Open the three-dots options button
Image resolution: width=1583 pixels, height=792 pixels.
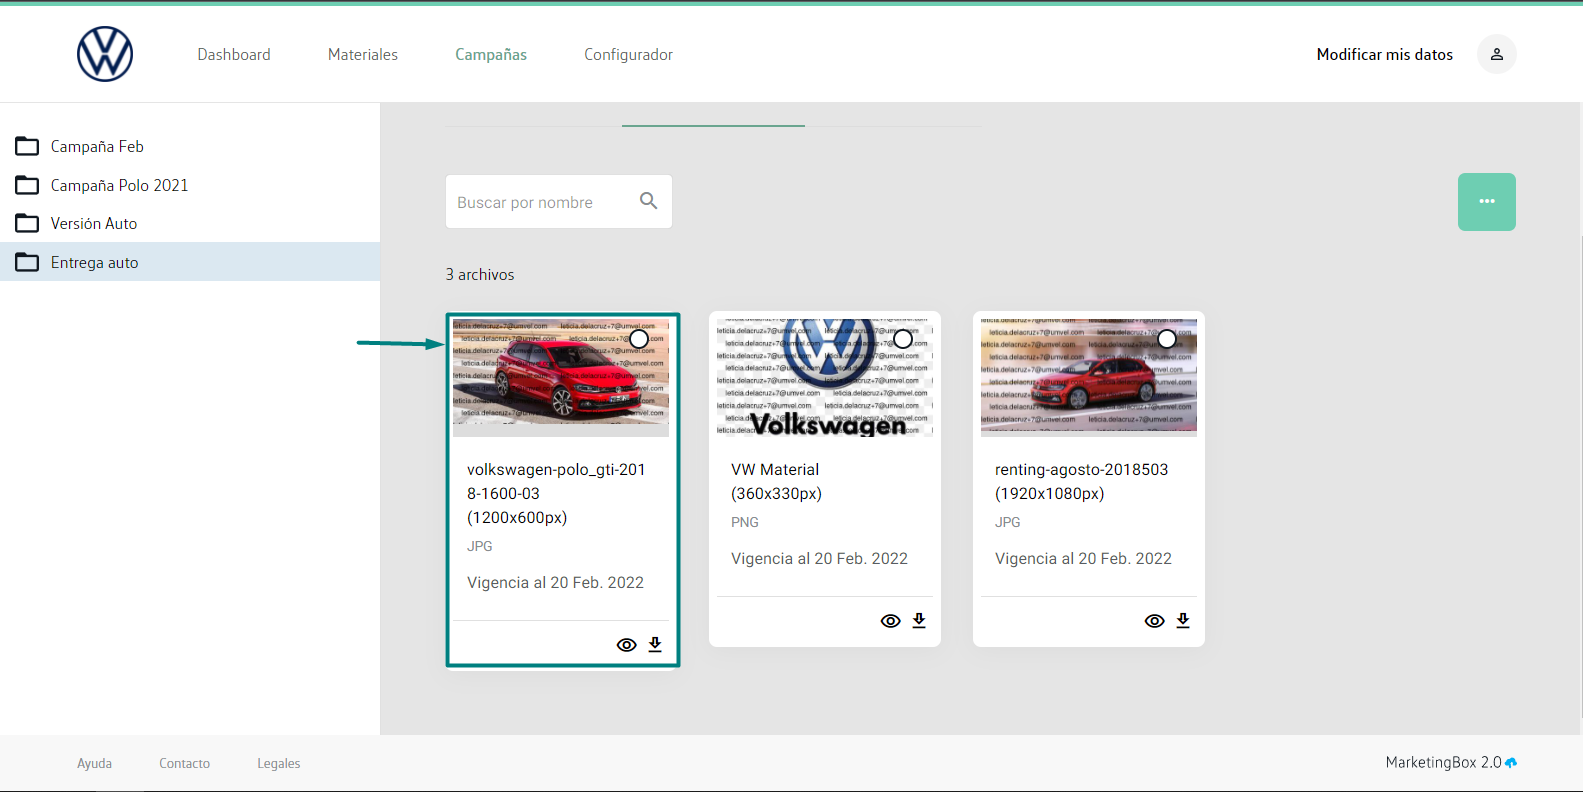[1487, 202]
